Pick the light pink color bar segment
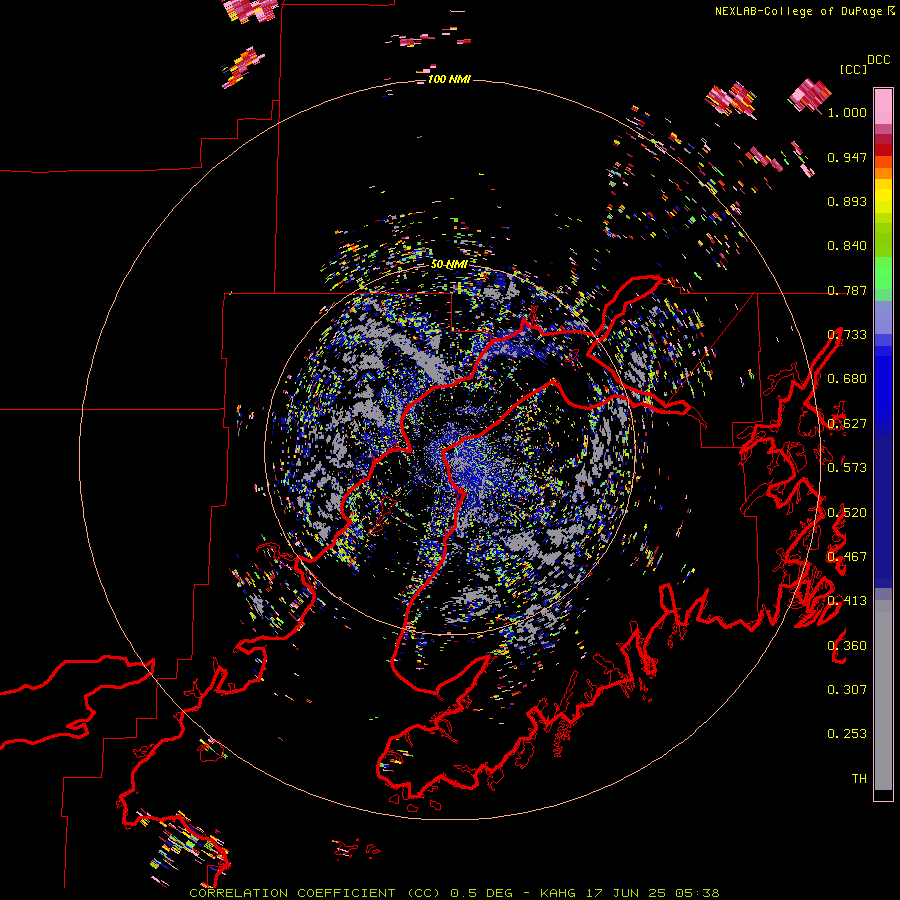 point(883,106)
